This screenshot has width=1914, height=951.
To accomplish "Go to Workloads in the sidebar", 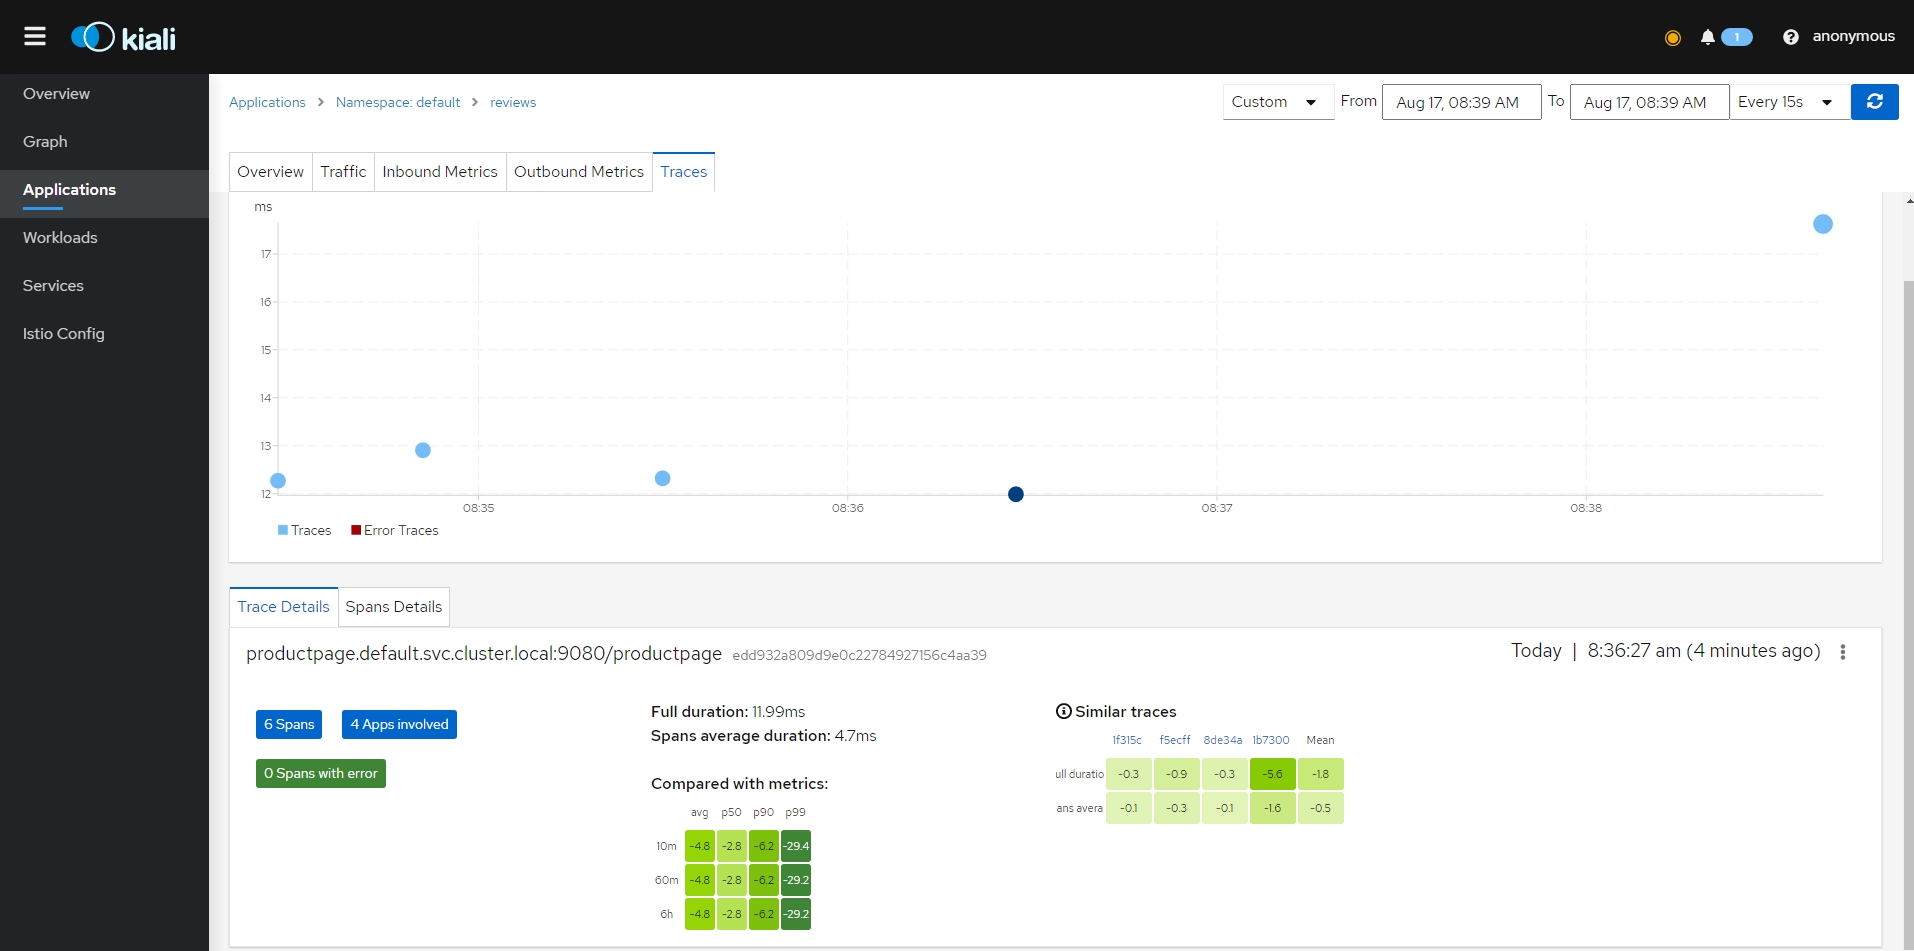I will tap(60, 238).
